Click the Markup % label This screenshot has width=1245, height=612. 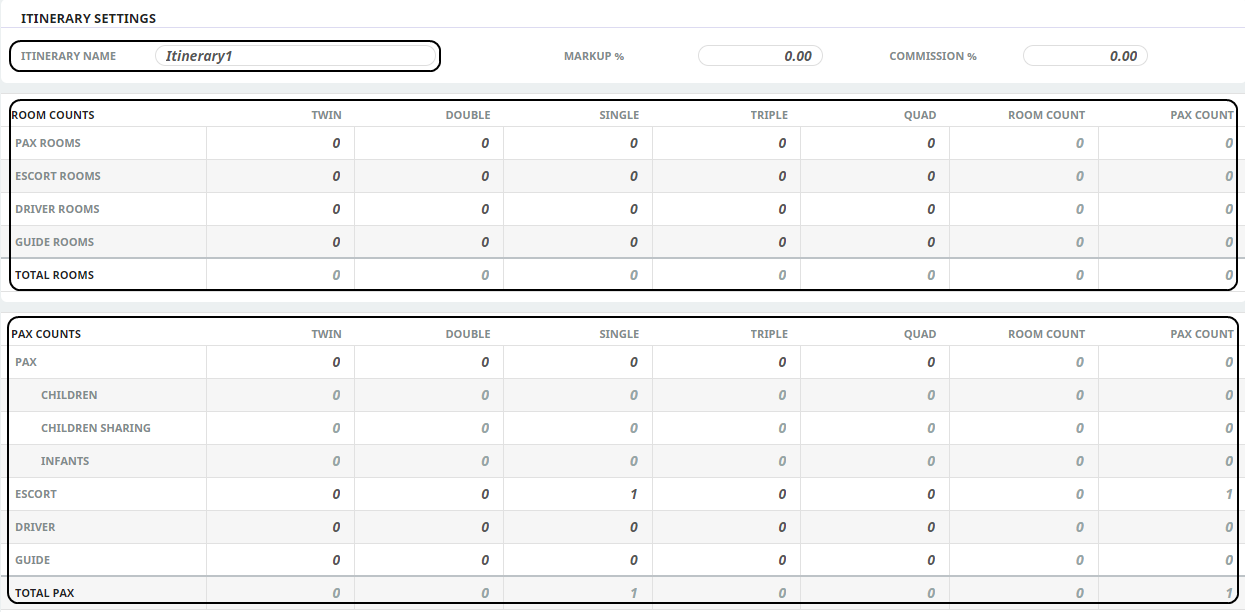(594, 56)
